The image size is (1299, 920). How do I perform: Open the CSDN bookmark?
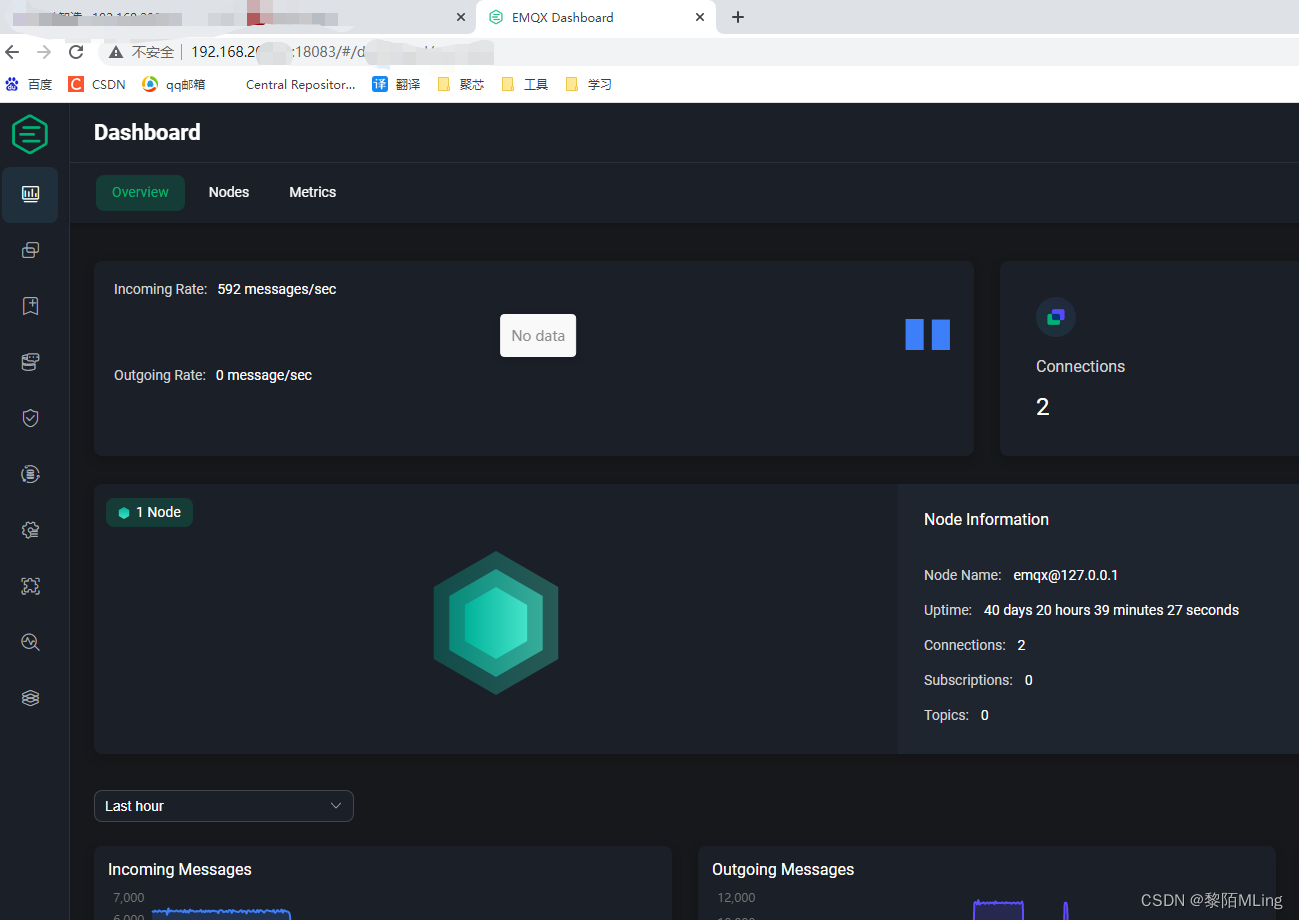click(x=97, y=84)
